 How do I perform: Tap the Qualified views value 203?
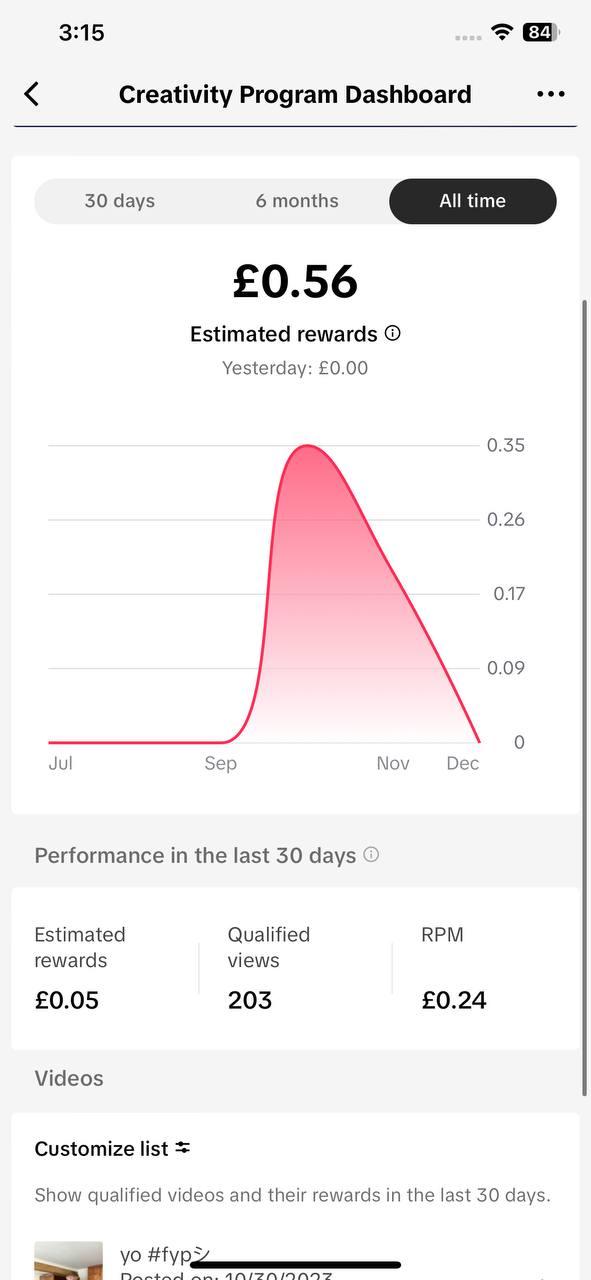tap(250, 1000)
